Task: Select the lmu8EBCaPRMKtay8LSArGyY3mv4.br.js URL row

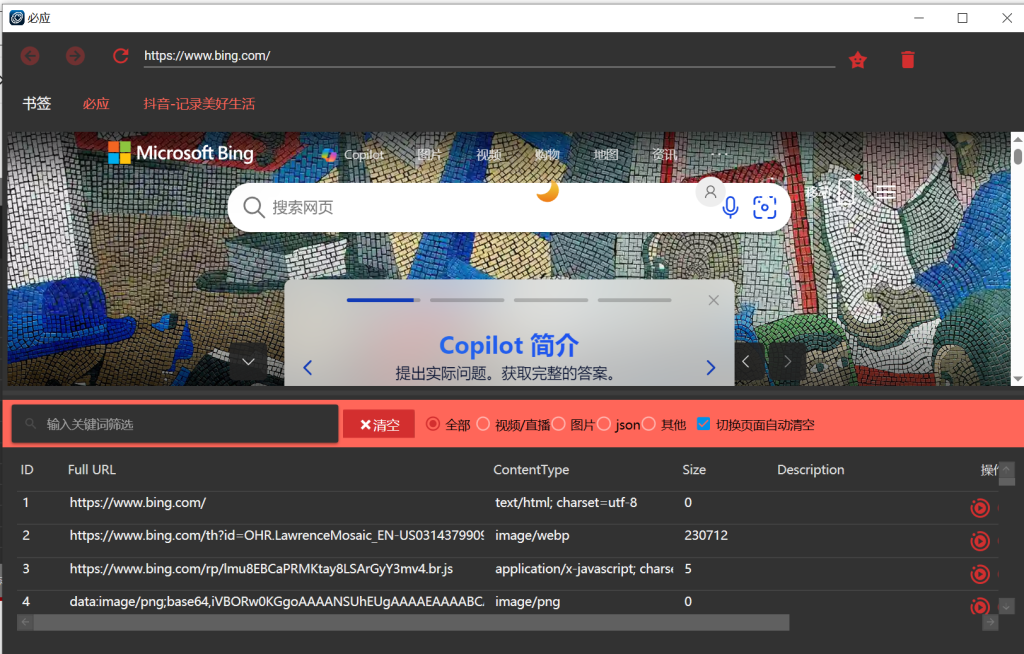Action: click(261, 568)
